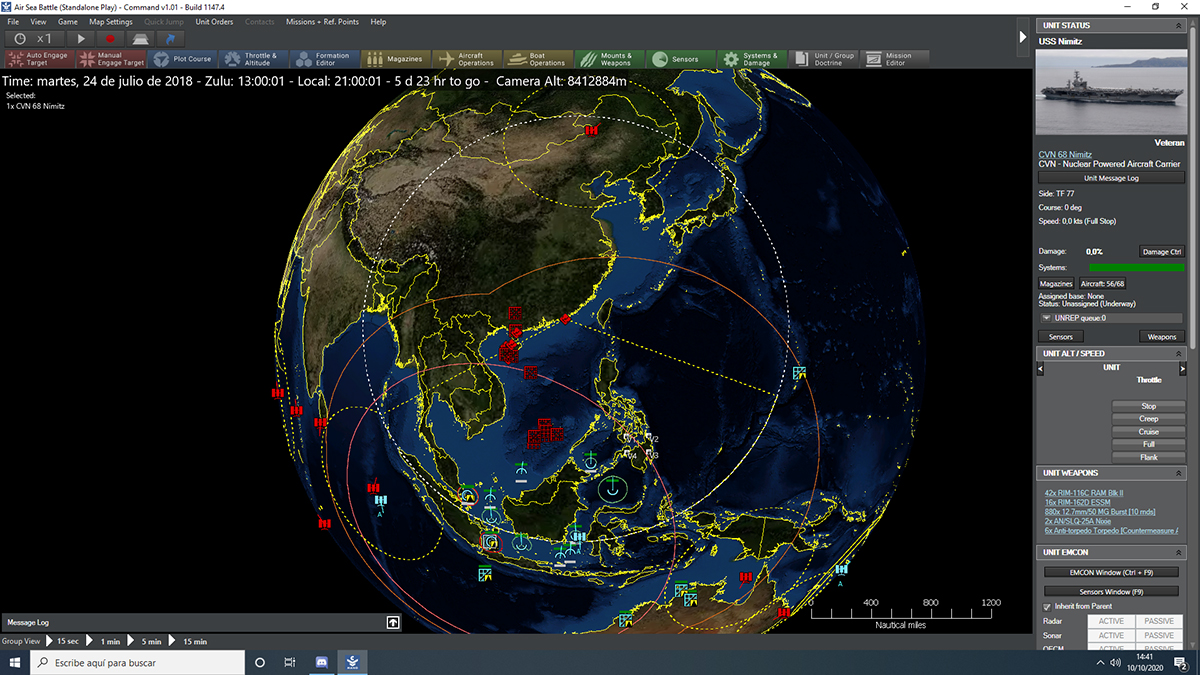Select Auto Engage Target
1200x675 pixels.
pos(39,59)
